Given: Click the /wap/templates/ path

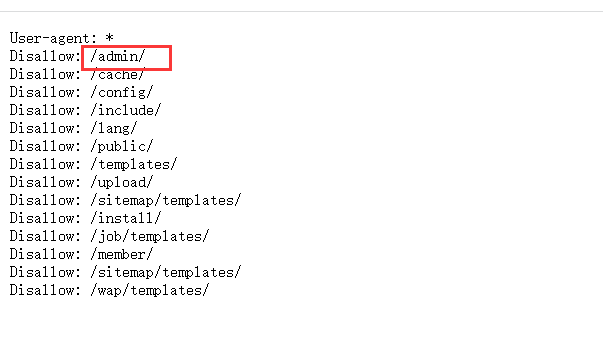Looking at the screenshot, I should pyautogui.click(x=150, y=291).
